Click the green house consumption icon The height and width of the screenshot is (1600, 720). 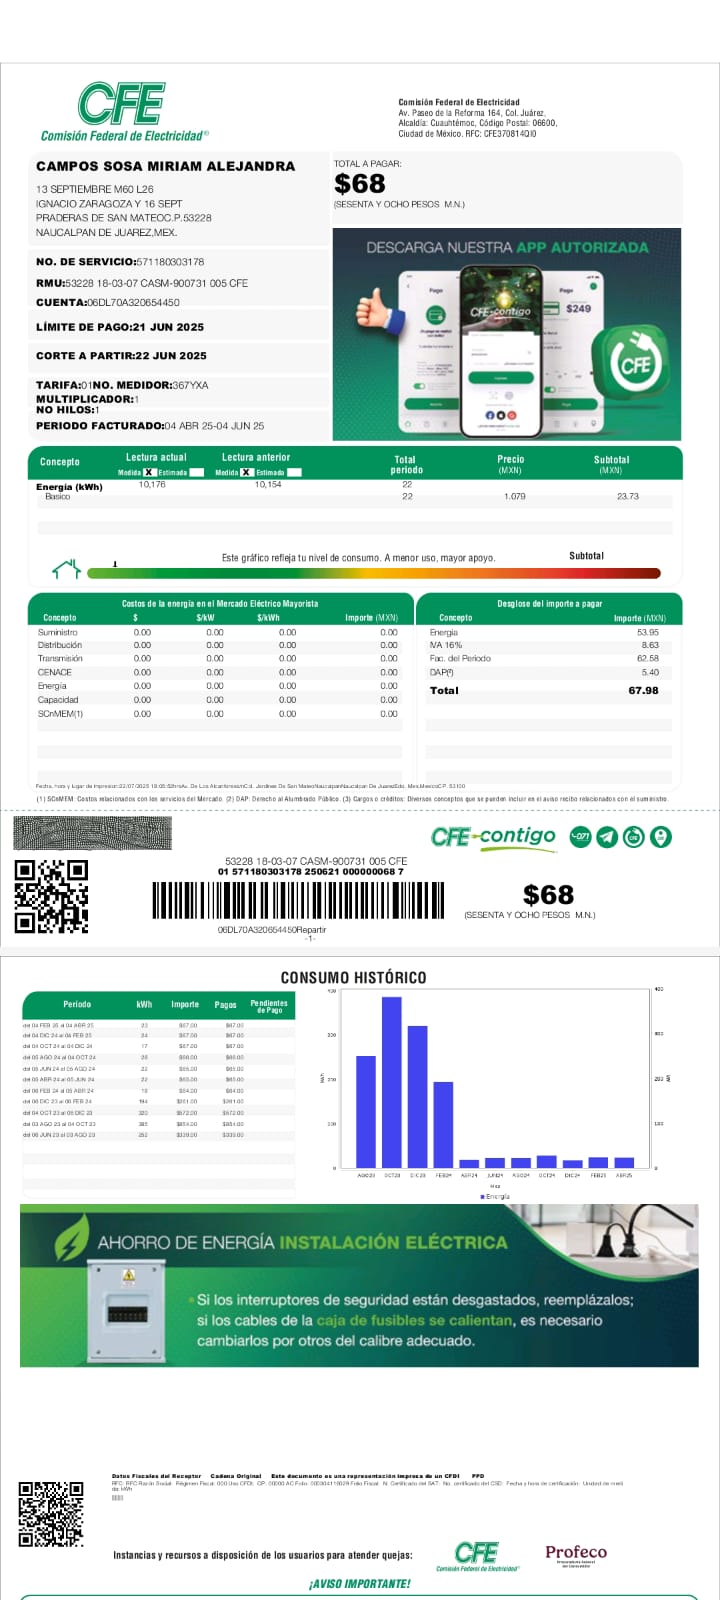(66, 570)
